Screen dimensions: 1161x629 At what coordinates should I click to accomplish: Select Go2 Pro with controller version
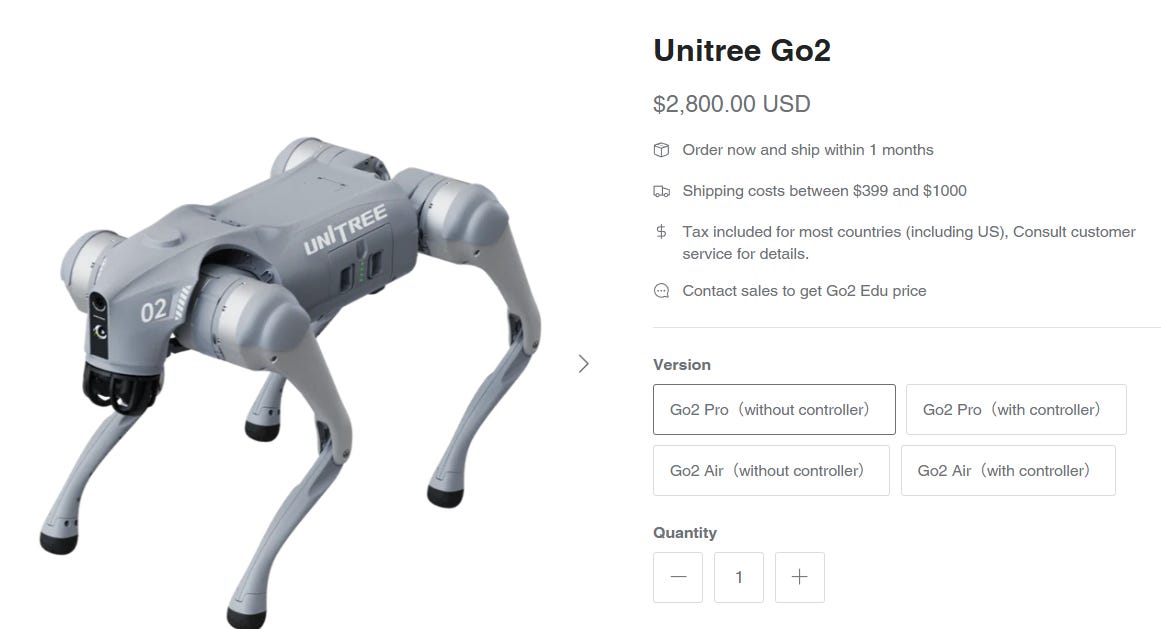1016,409
